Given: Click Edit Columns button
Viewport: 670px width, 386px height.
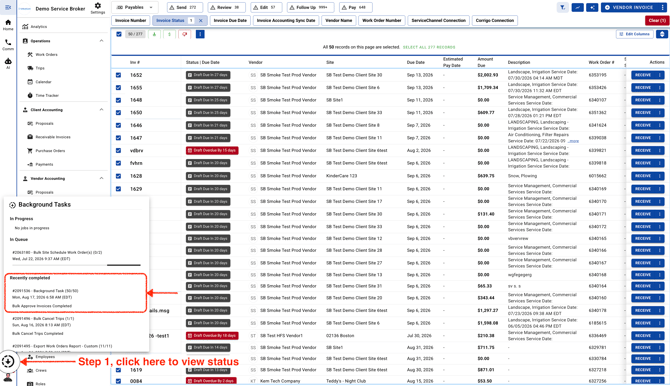Looking at the screenshot, I should click(x=635, y=34).
